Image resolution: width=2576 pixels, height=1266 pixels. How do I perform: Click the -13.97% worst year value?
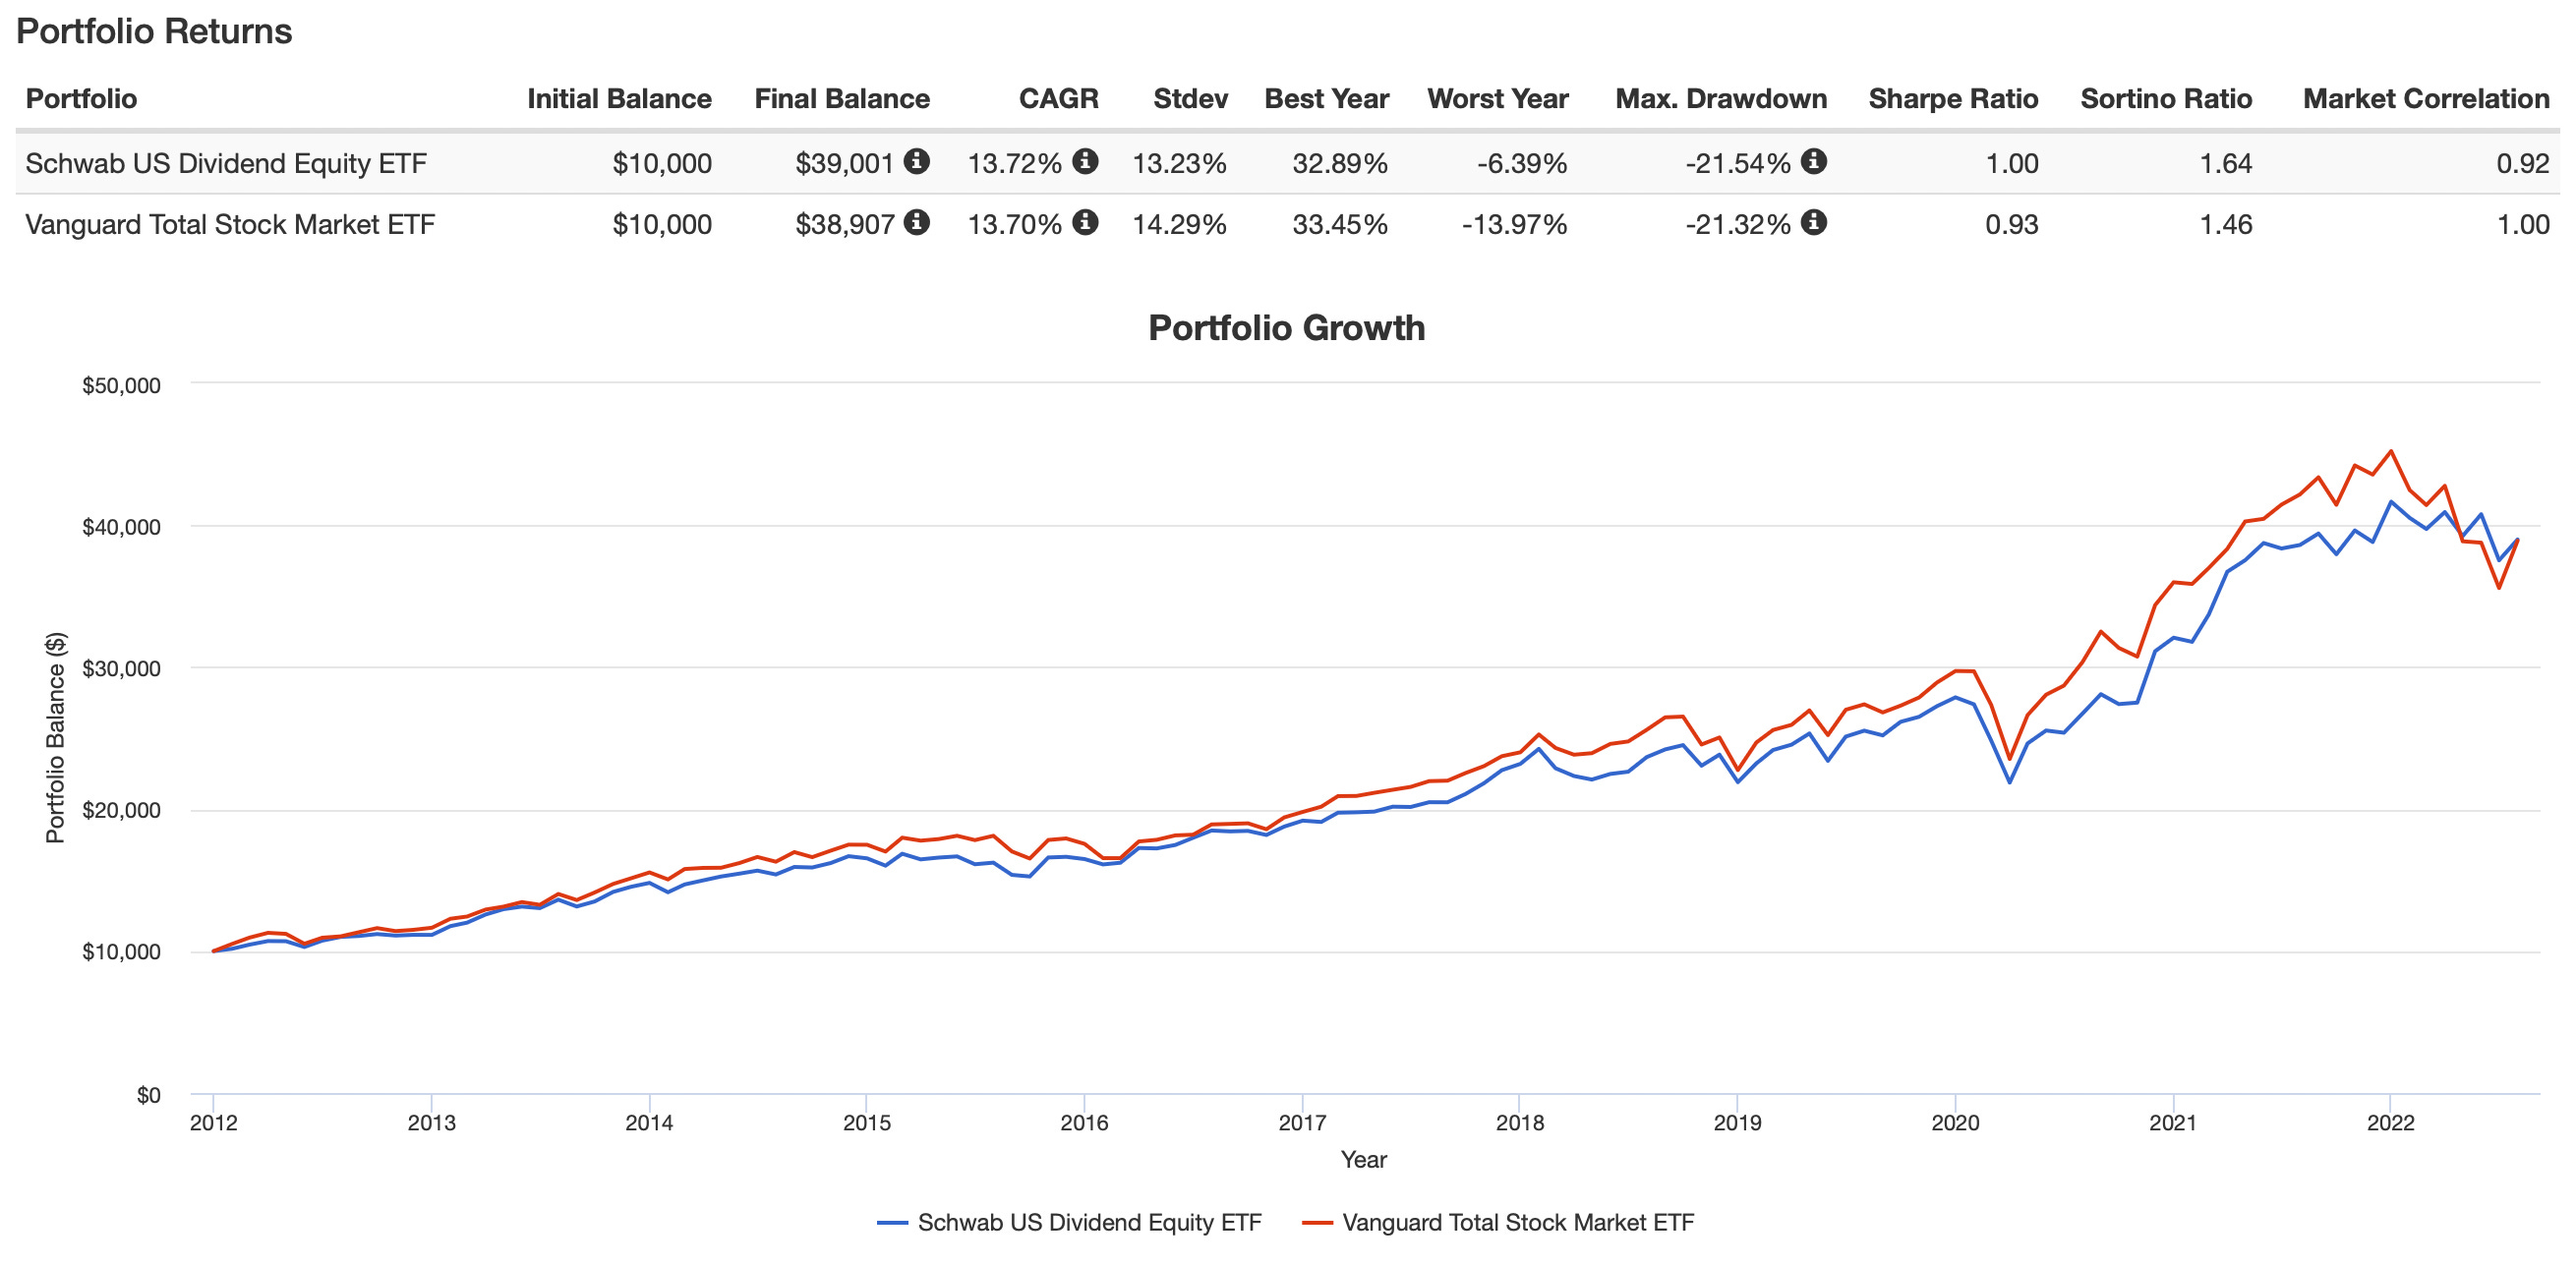[1514, 224]
